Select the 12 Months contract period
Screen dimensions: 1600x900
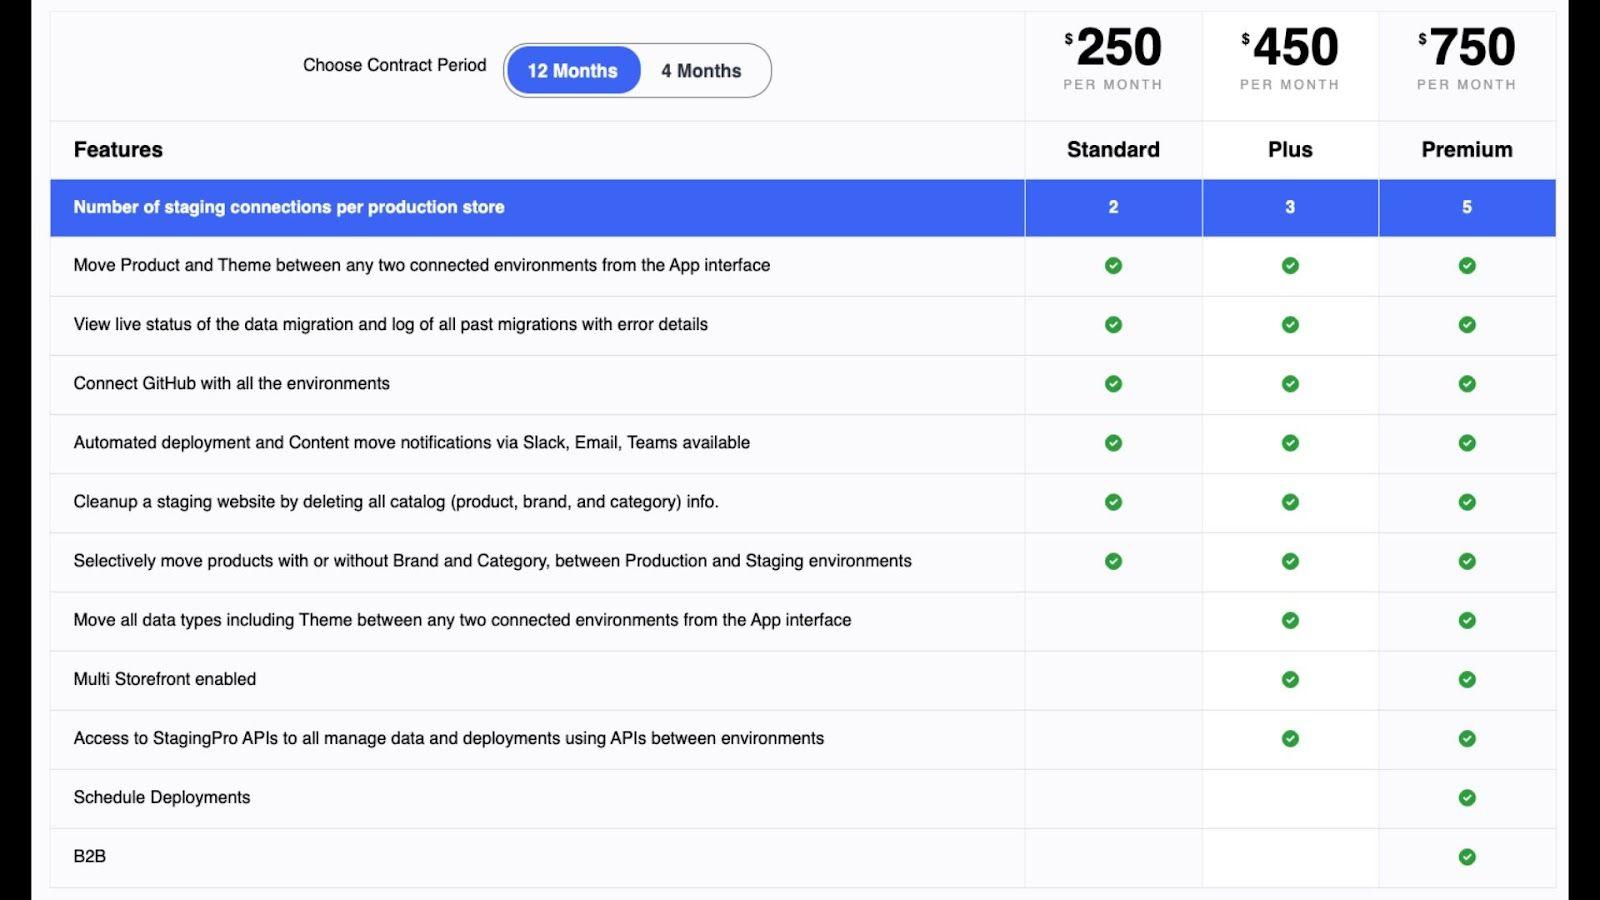[572, 71]
